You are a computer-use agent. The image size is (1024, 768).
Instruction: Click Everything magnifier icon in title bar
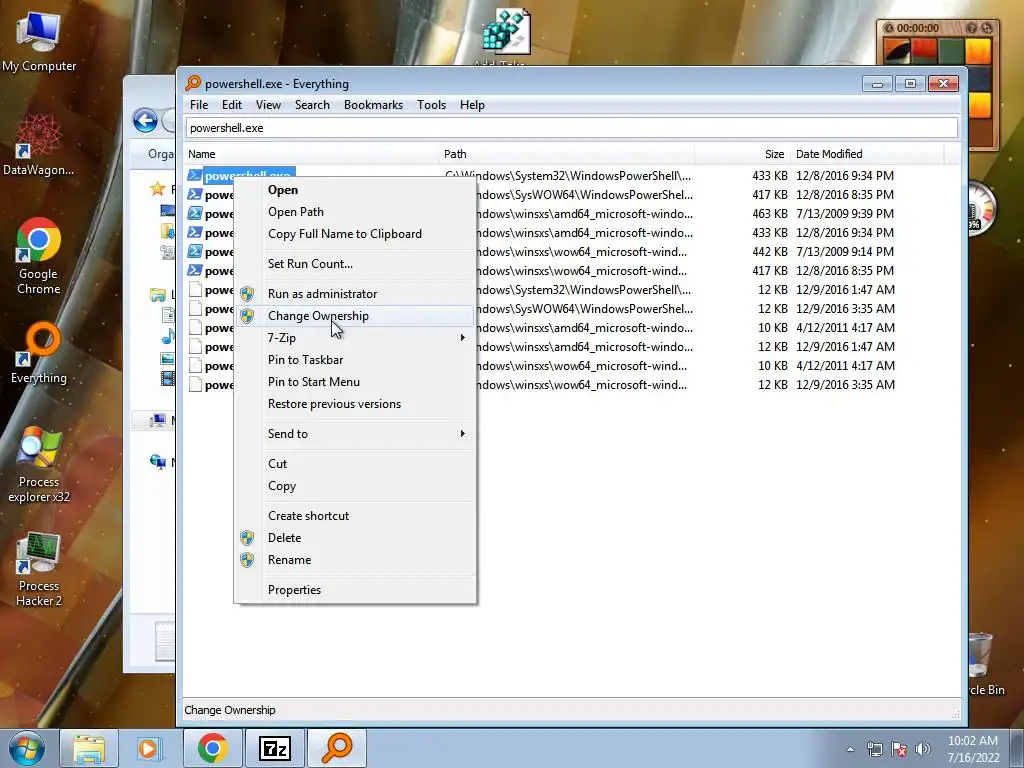coord(193,84)
